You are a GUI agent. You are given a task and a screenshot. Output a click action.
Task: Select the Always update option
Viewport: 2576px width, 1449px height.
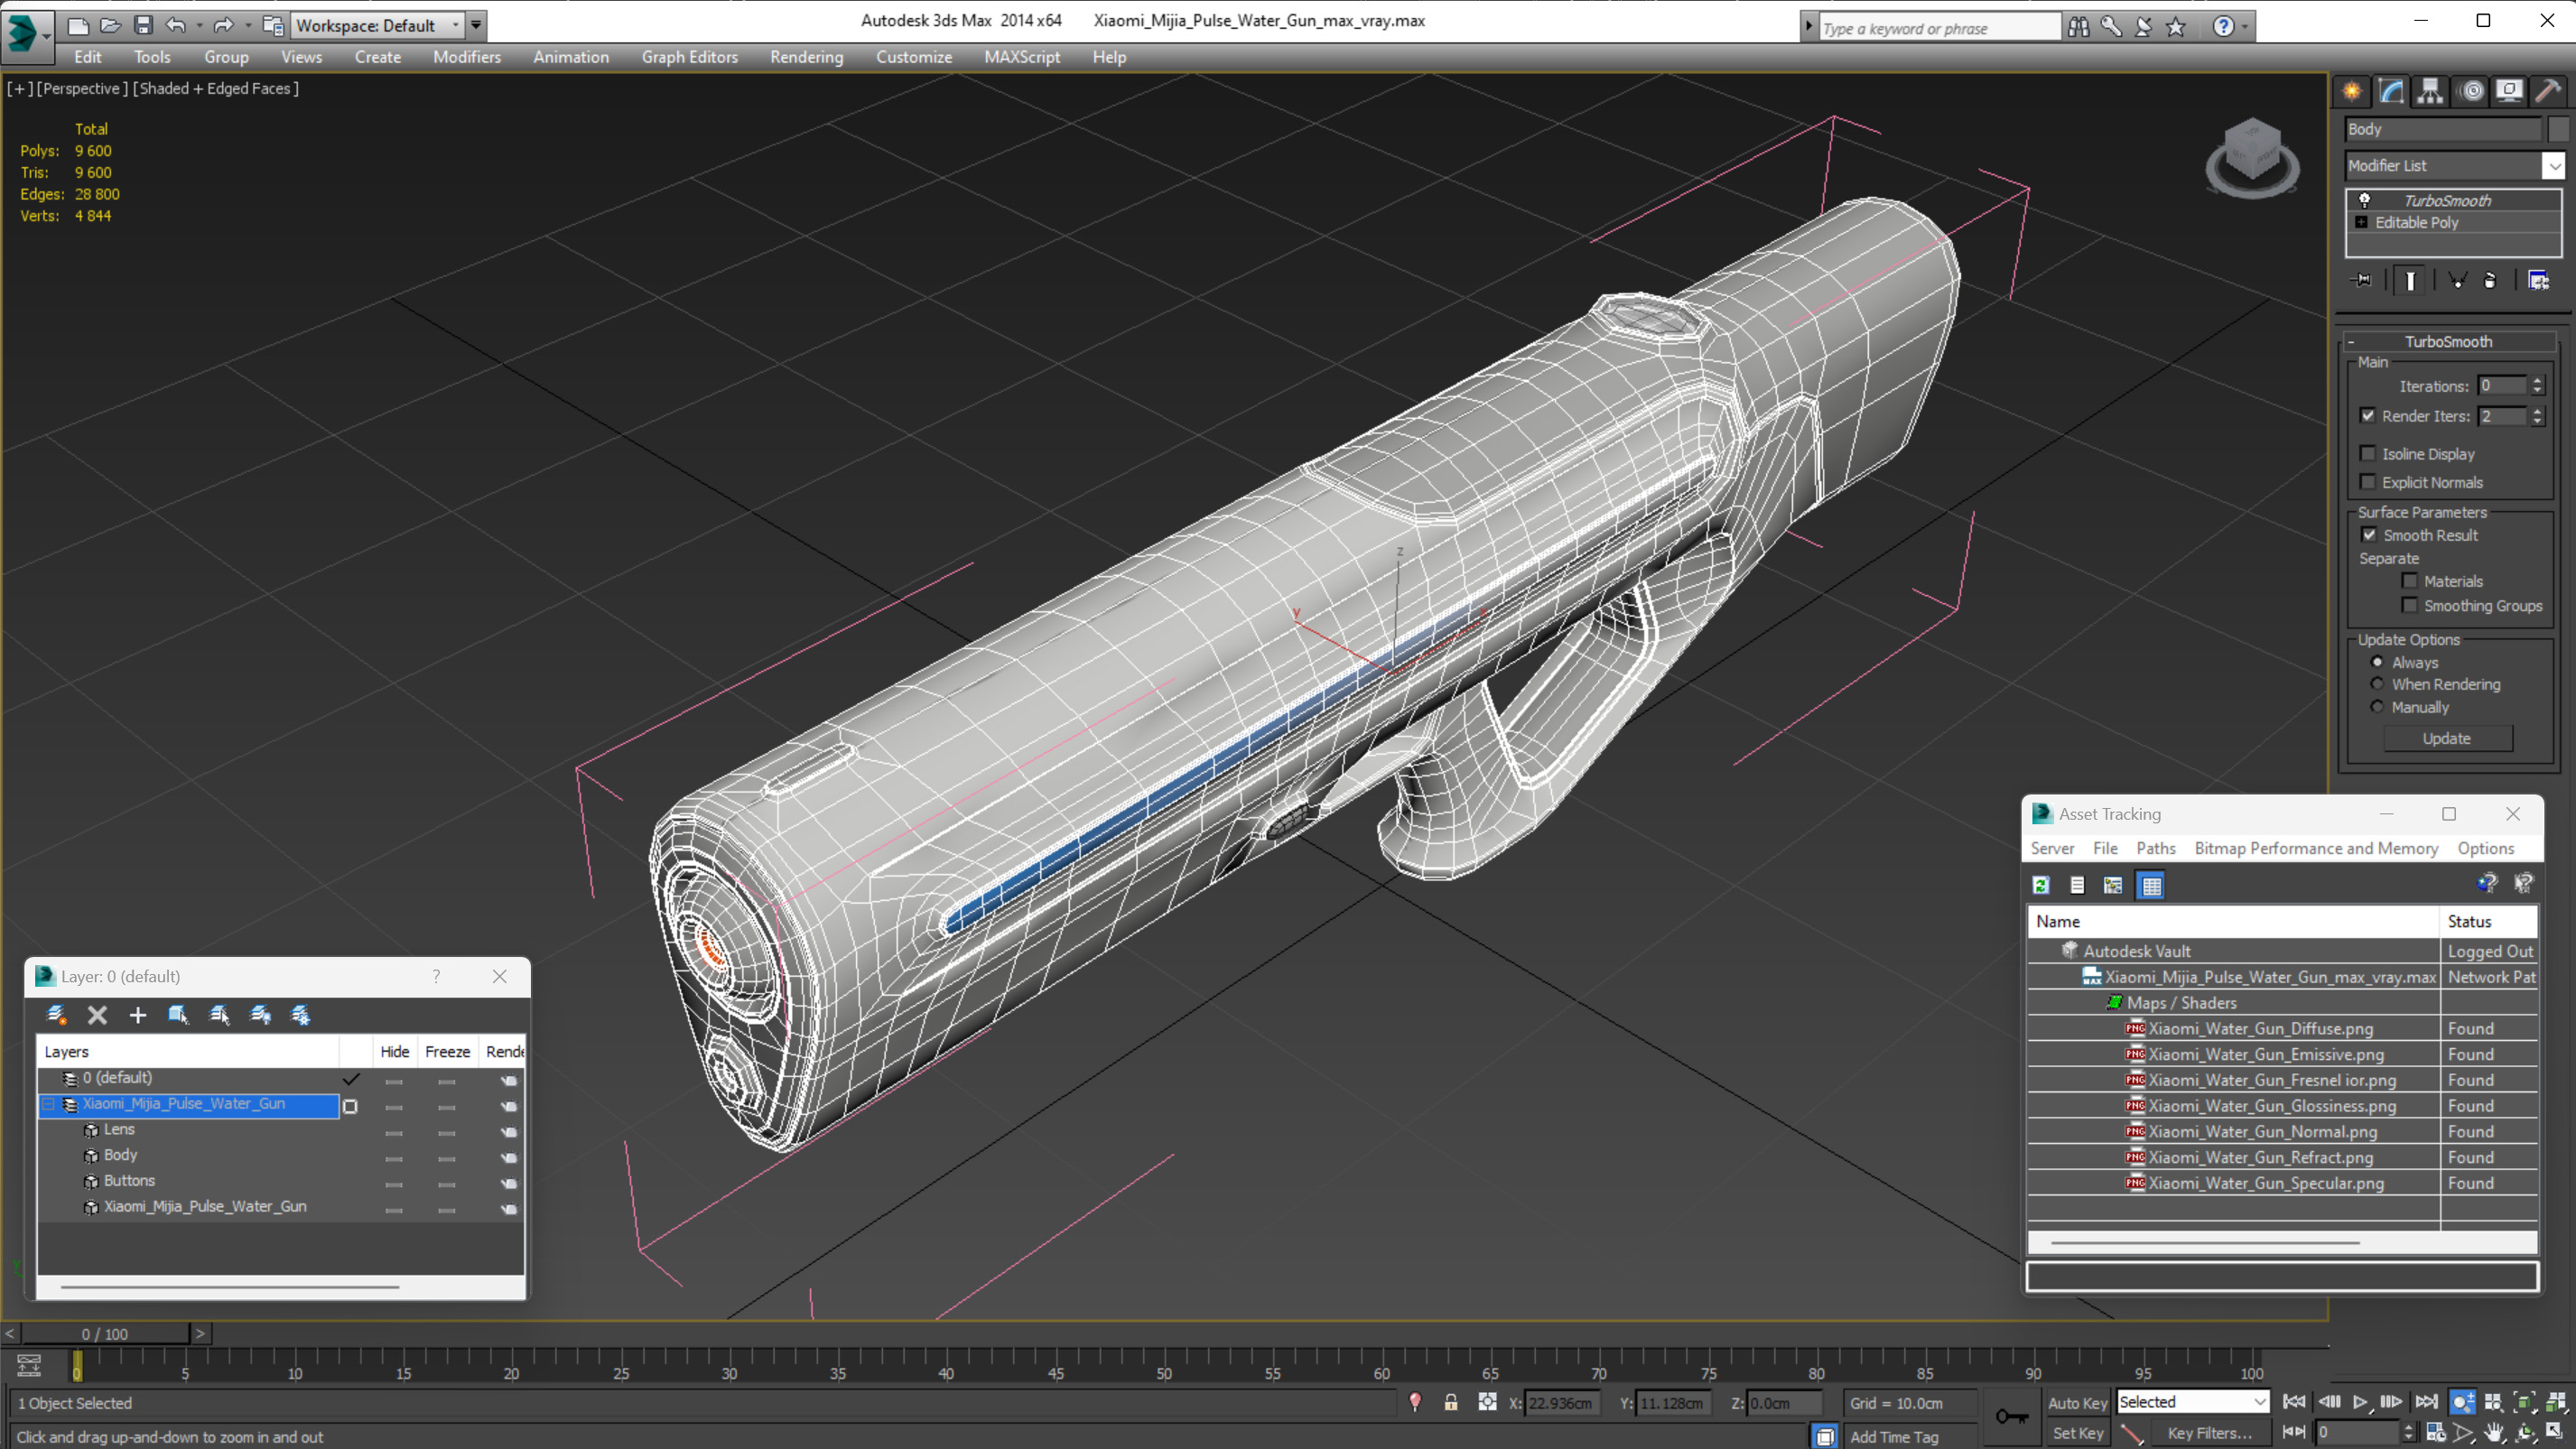(x=2377, y=662)
